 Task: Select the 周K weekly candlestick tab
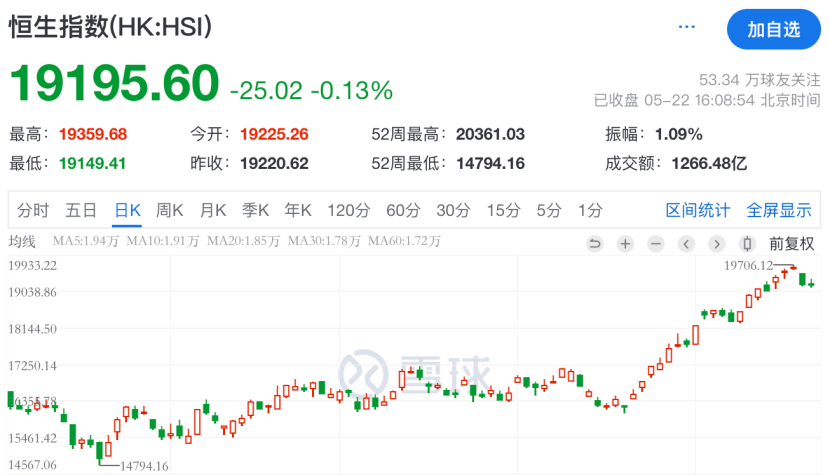coord(169,210)
